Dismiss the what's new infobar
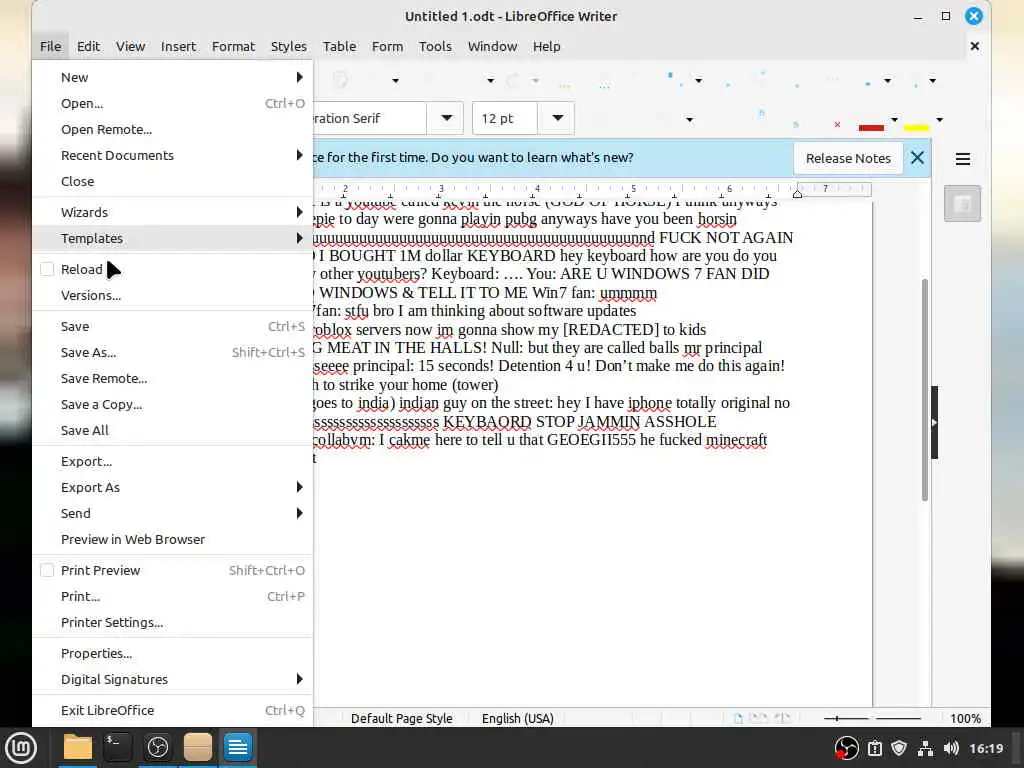The image size is (1024, 768). click(x=917, y=157)
